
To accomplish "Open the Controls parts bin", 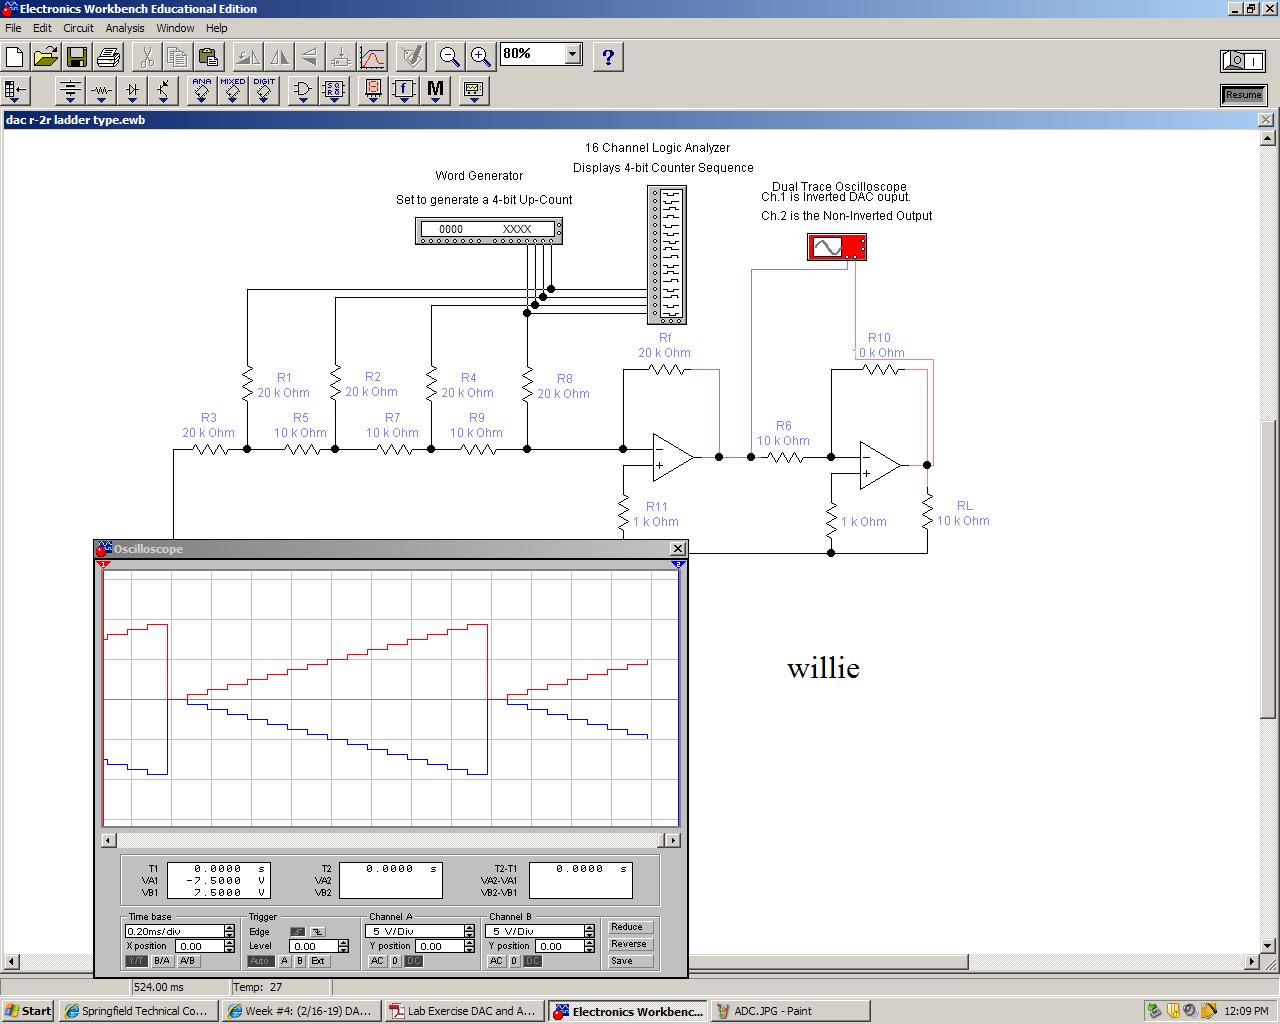I will click(x=404, y=91).
